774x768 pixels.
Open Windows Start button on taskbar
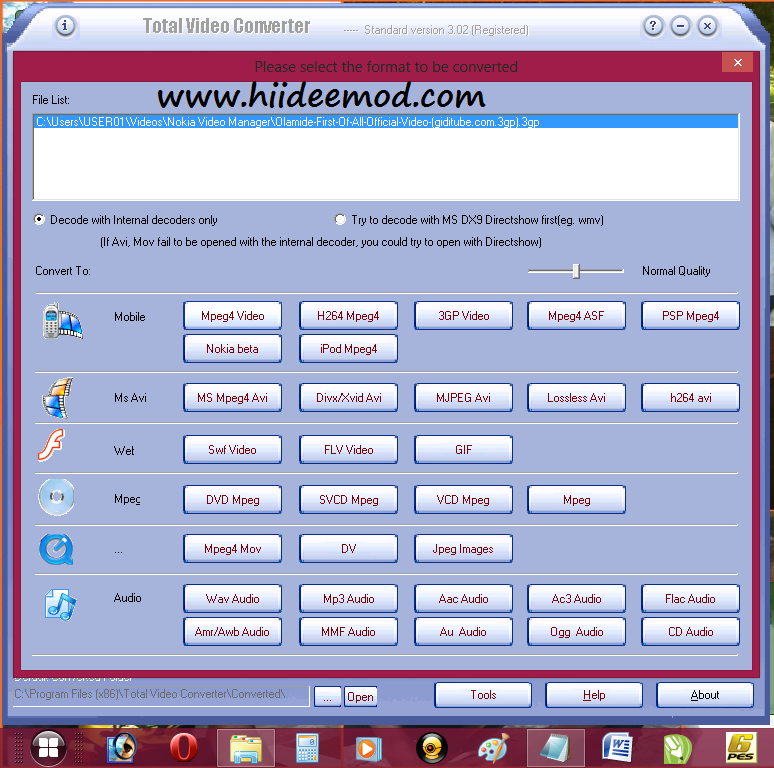(48, 747)
